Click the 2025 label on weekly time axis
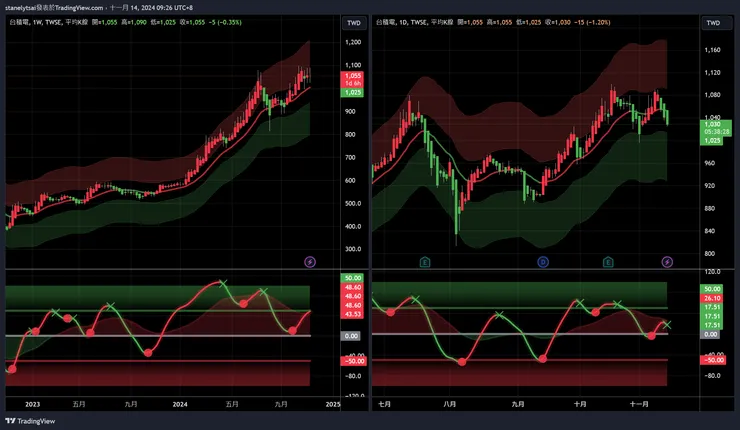Screen dimensions: 740x430 pyautogui.click(x=333, y=405)
